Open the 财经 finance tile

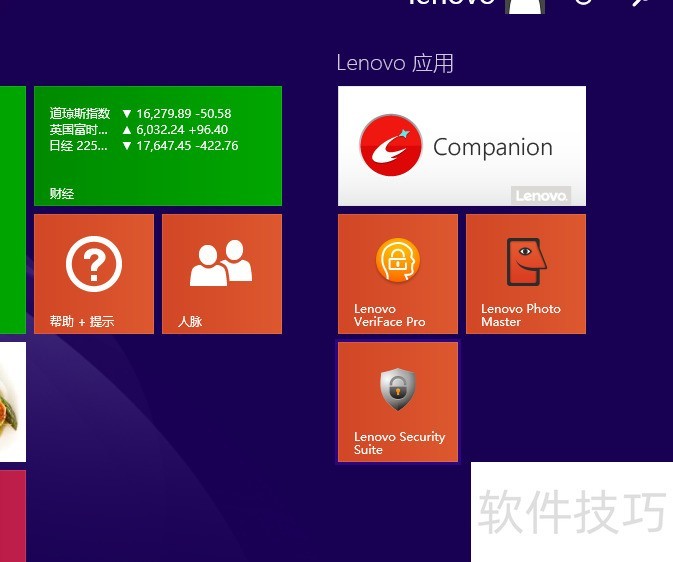(158, 146)
